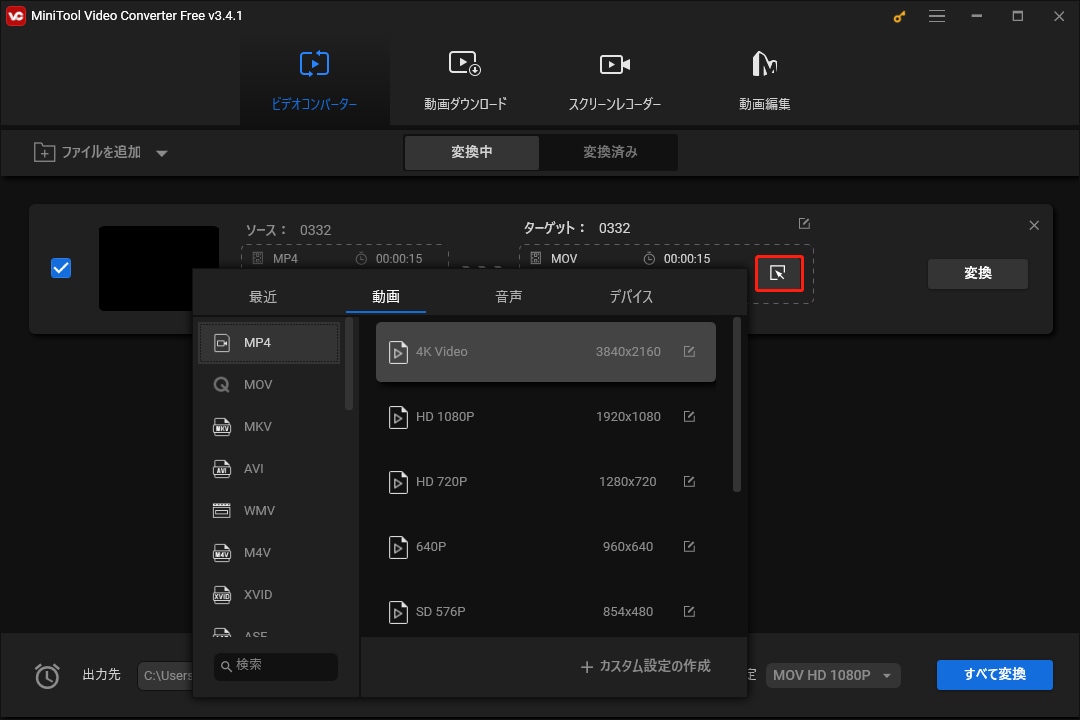Switch to the 音声 tab
The width and height of the screenshot is (1080, 720).
click(508, 297)
